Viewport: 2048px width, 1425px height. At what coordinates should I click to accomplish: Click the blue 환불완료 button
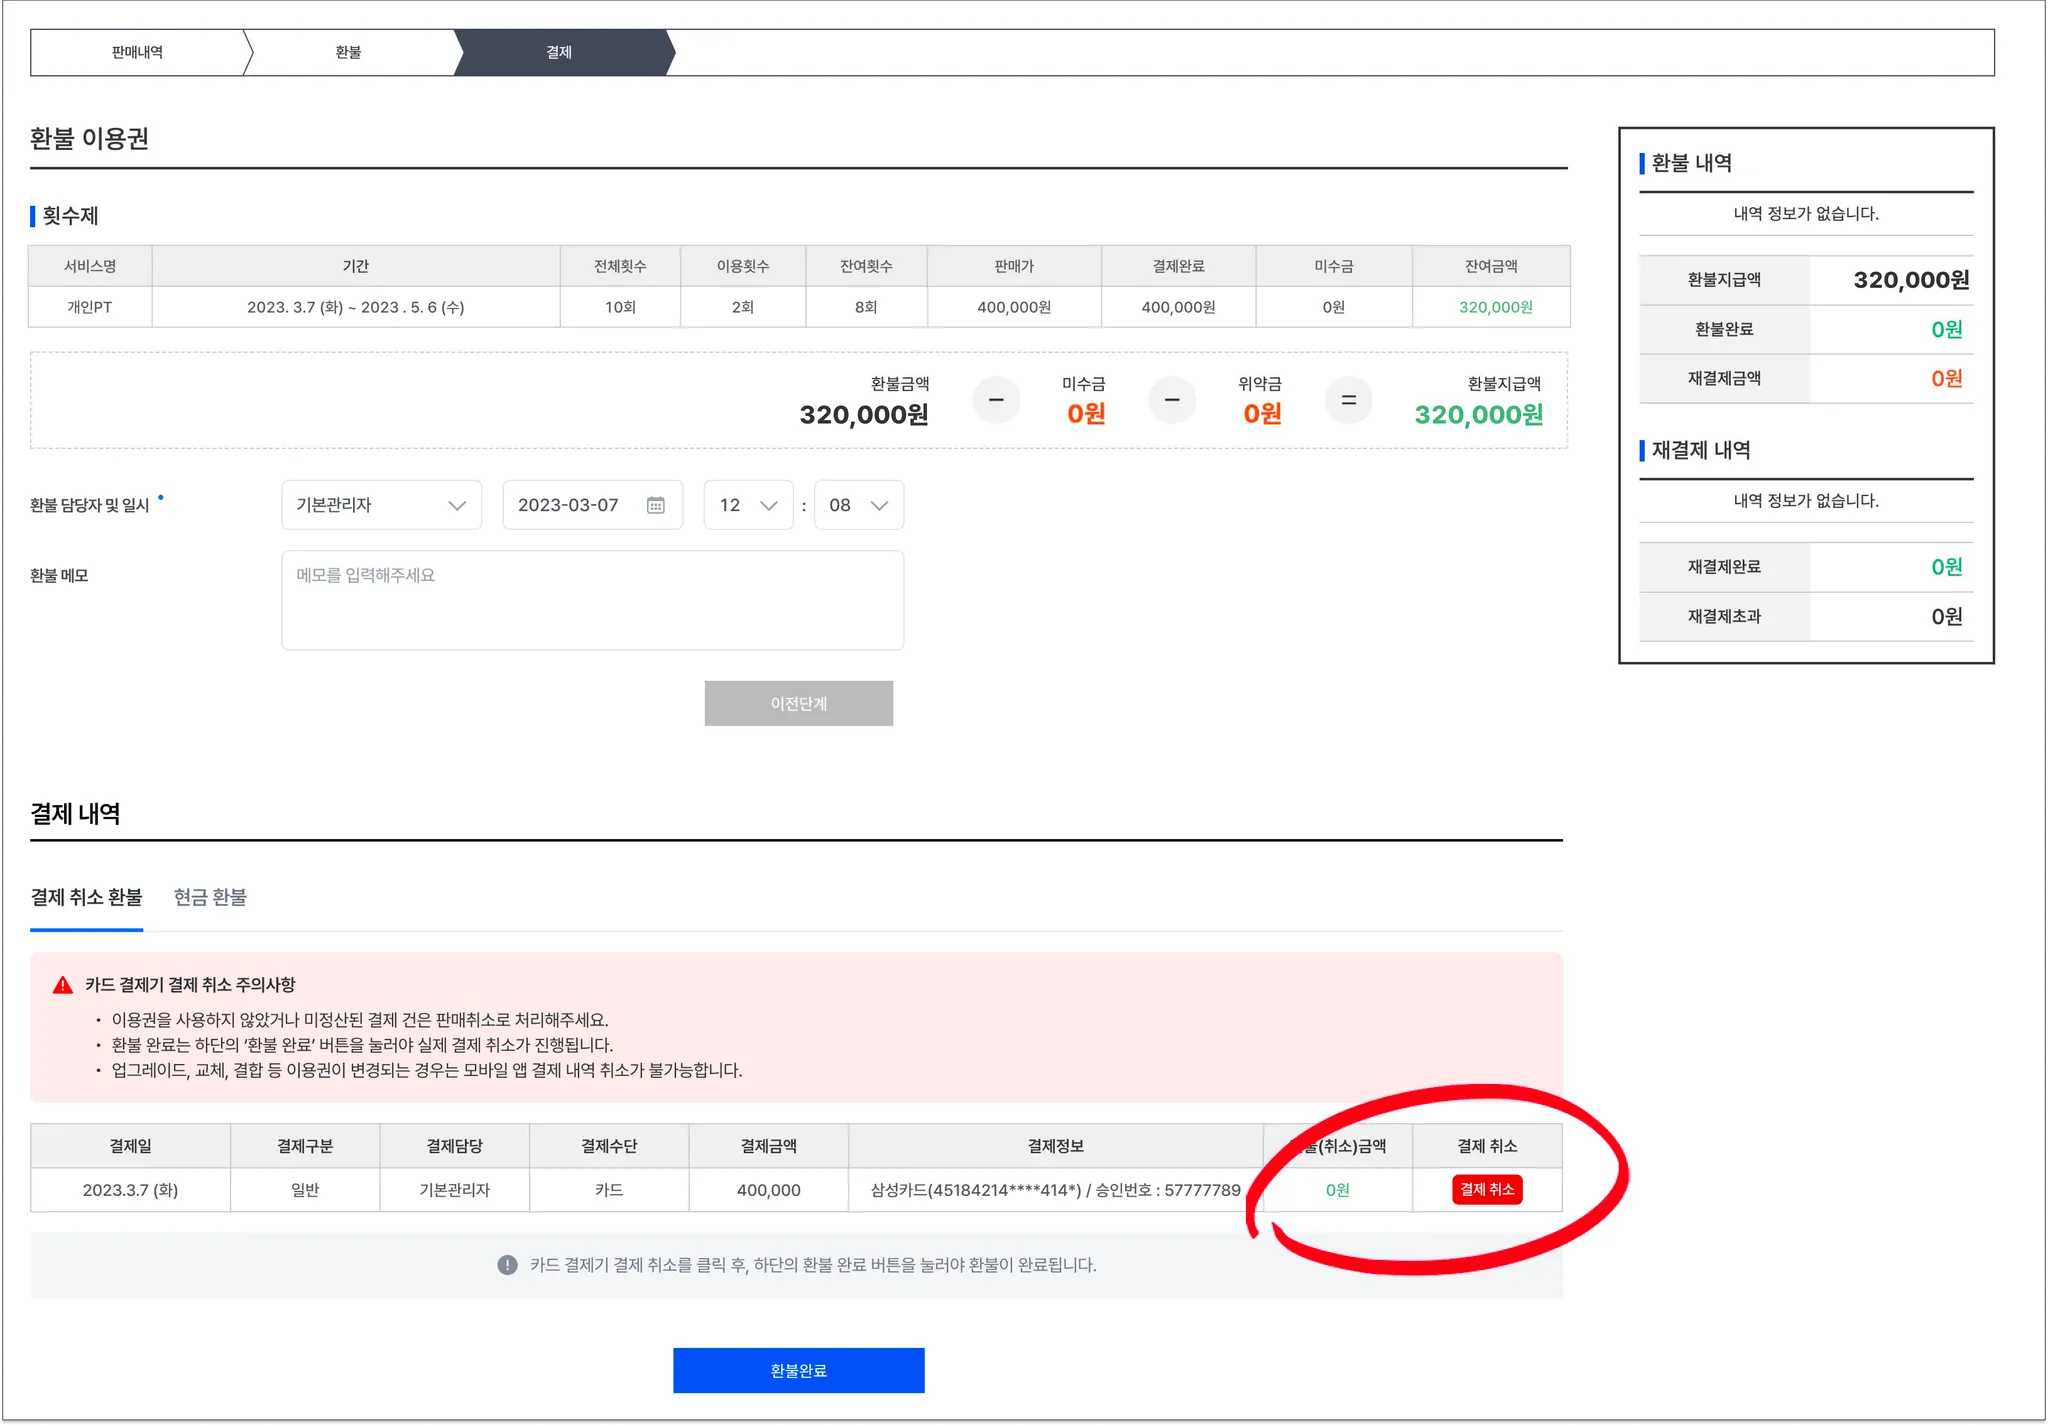point(798,1370)
